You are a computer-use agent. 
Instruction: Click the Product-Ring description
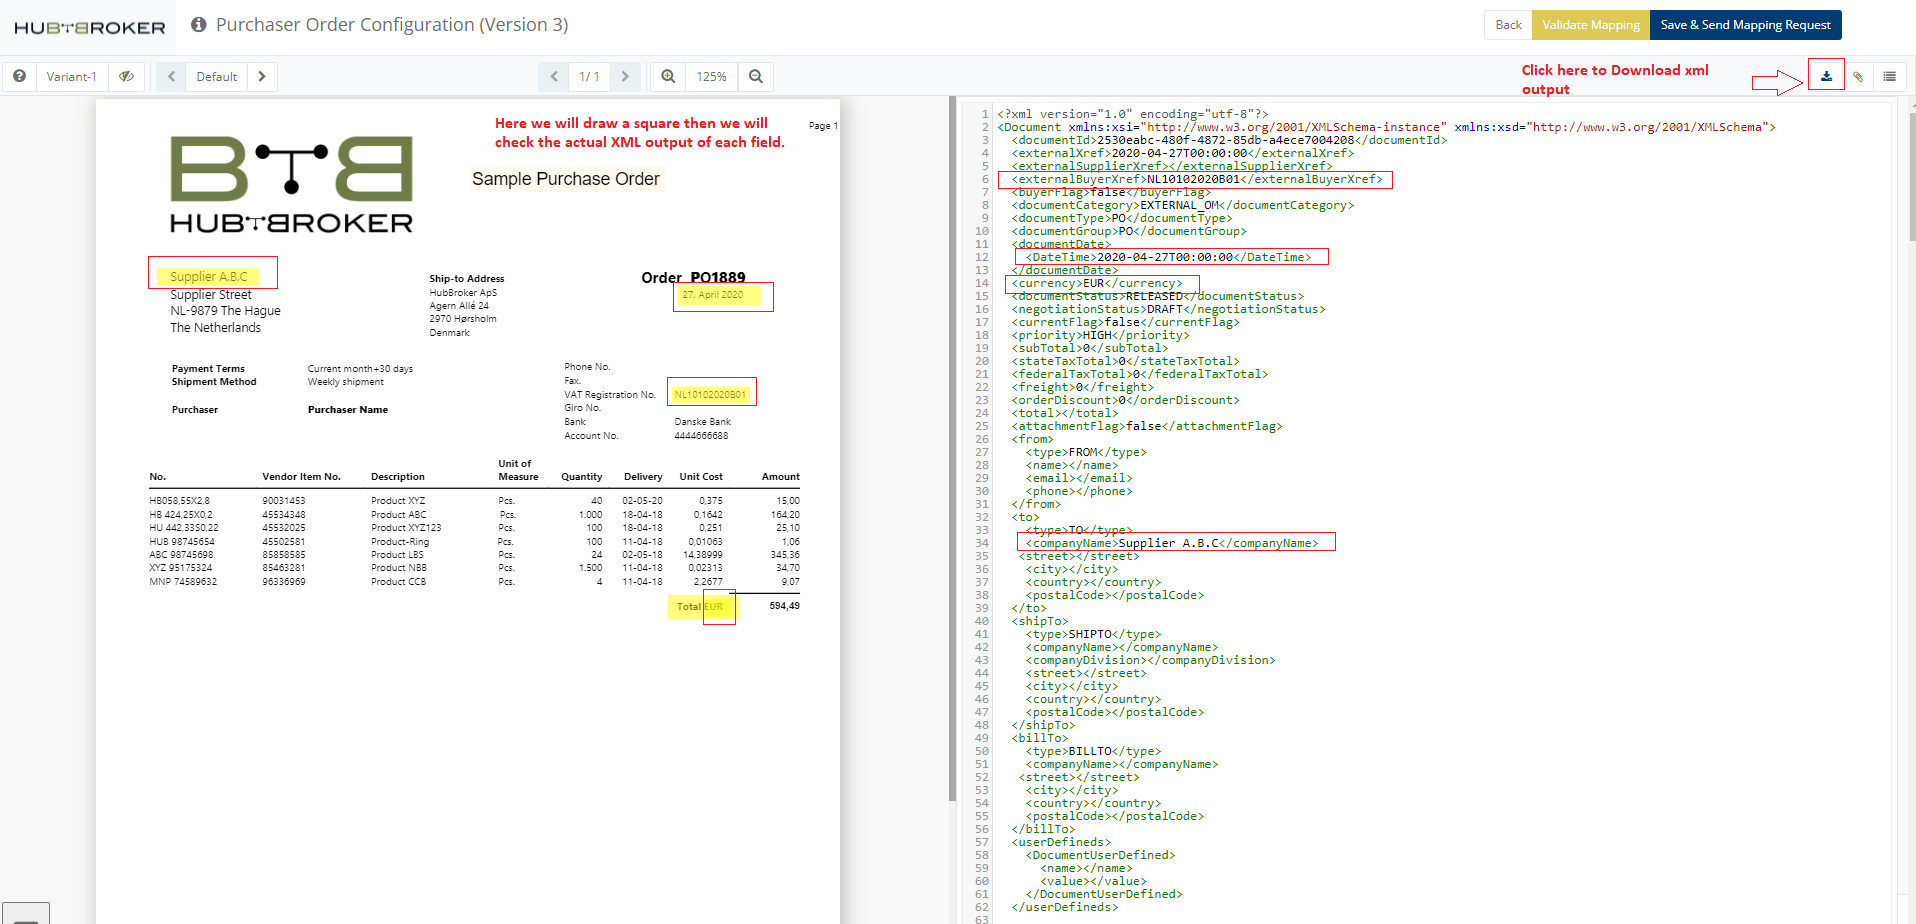[400, 542]
